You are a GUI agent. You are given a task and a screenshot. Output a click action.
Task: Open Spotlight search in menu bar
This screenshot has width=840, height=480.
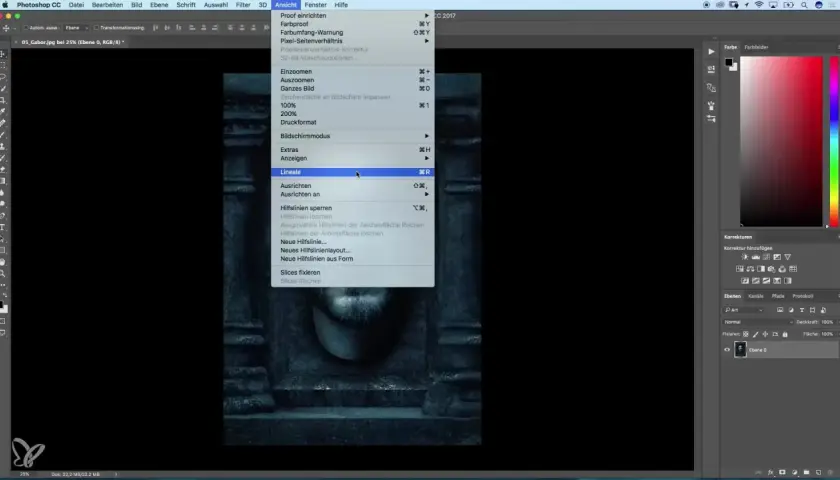click(x=804, y=5)
